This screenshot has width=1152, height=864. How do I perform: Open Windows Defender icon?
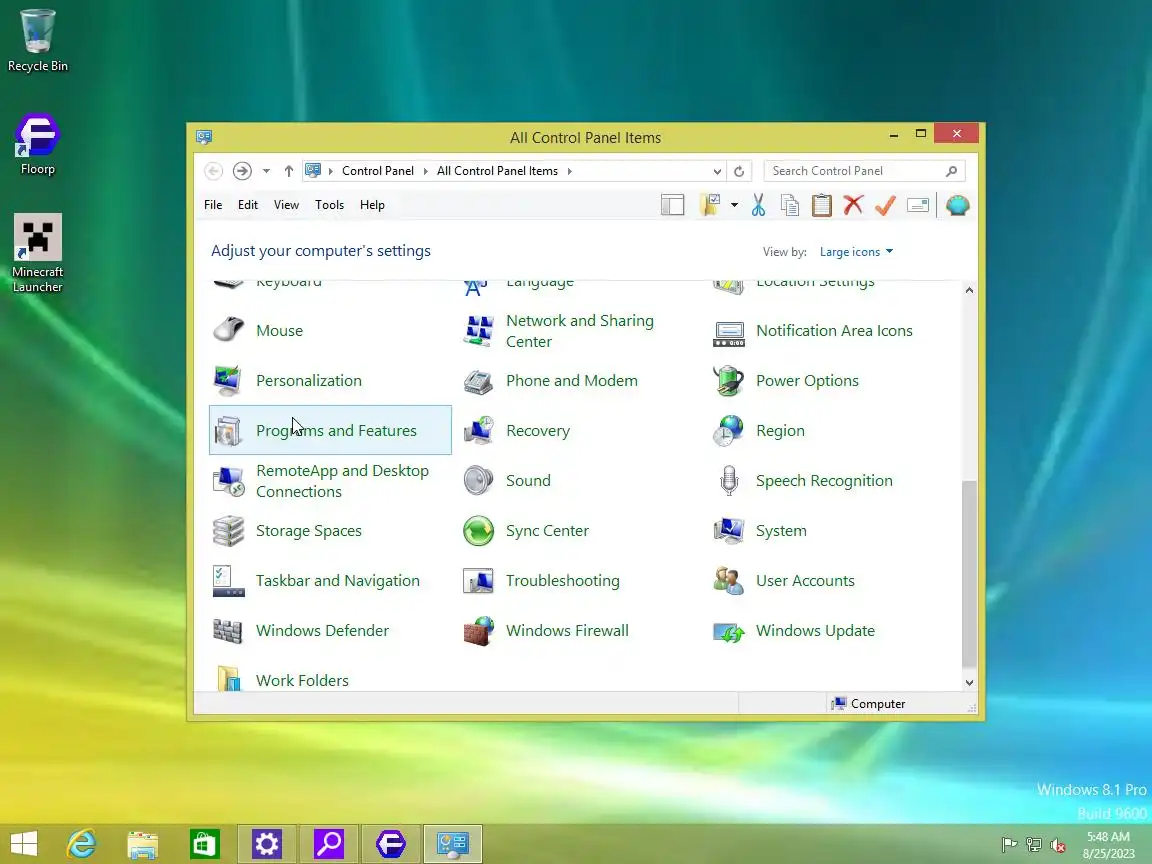click(x=228, y=630)
